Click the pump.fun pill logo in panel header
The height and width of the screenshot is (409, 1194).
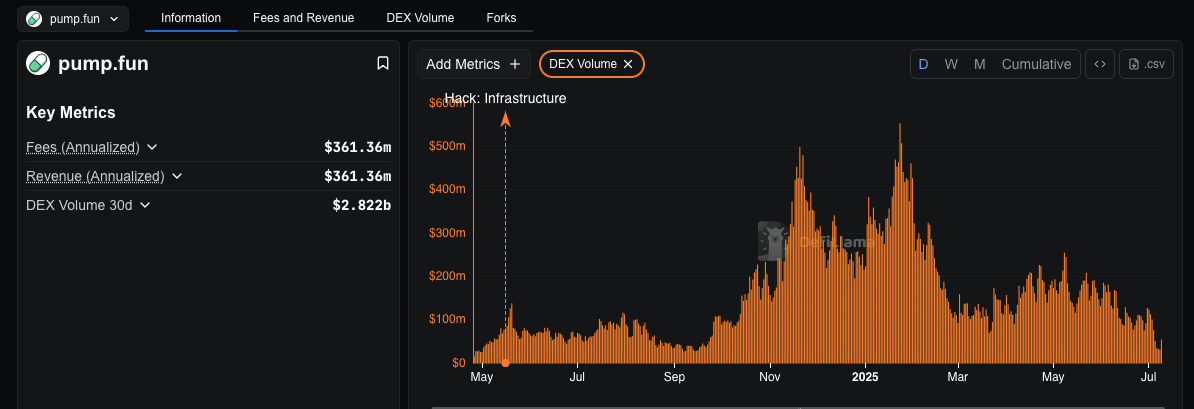pos(38,63)
